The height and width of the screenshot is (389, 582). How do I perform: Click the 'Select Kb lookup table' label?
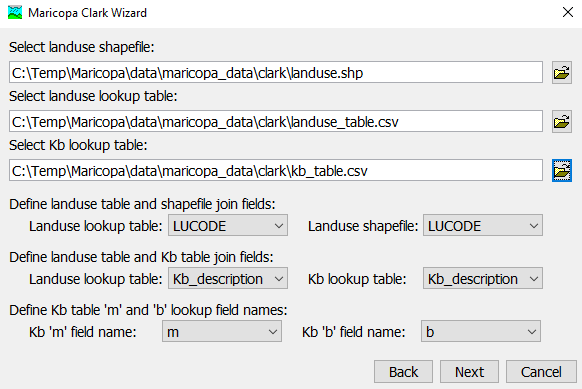(78, 145)
